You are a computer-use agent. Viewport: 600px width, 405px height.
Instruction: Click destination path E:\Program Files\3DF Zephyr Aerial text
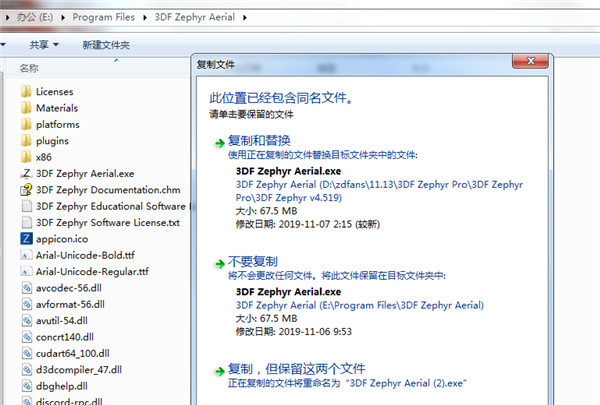point(360,305)
